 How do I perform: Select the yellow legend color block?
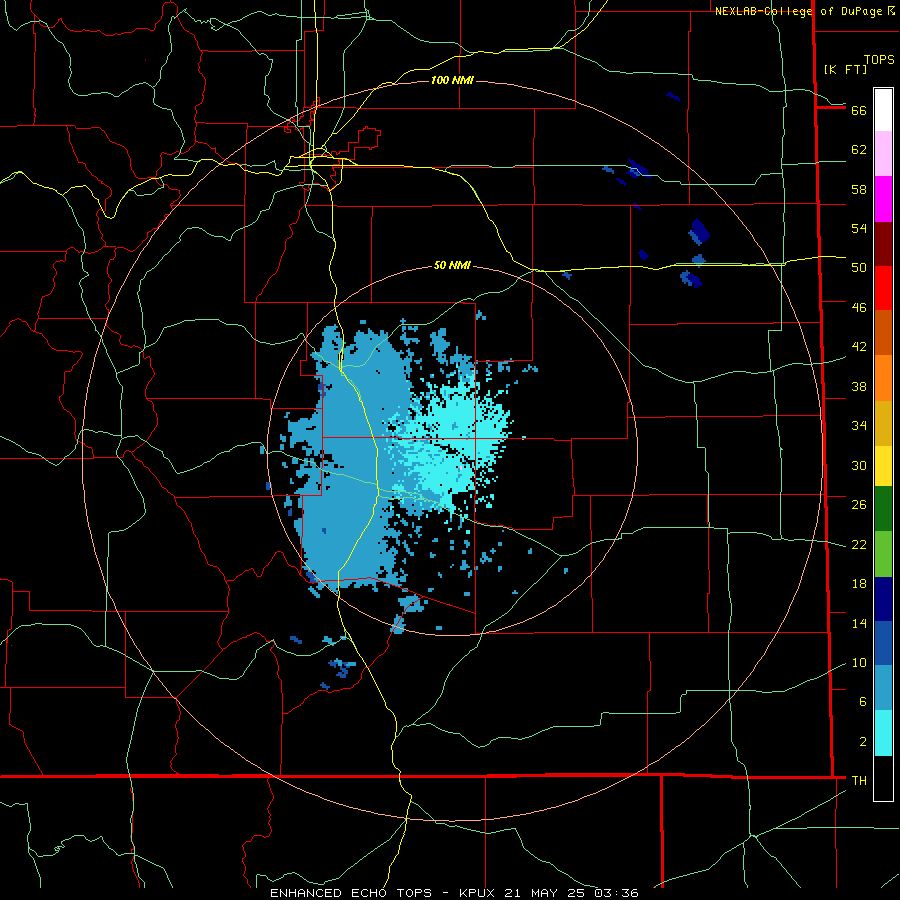coord(883,466)
